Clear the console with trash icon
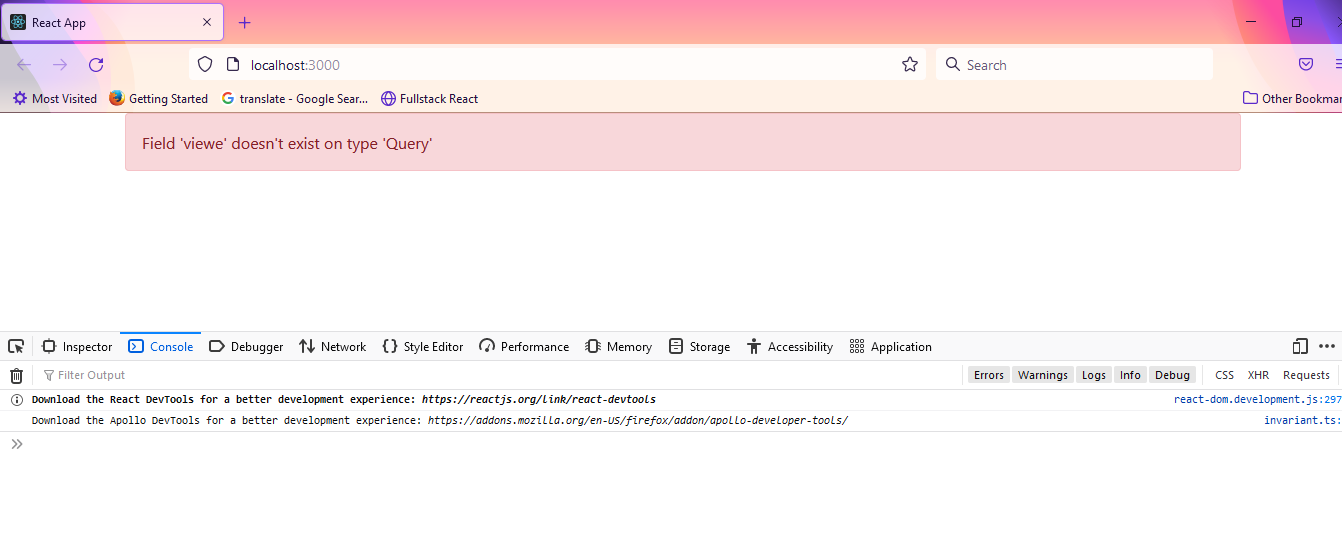Image resolution: width=1342 pixels, height=540 pixels. click(x=16, y=375)
